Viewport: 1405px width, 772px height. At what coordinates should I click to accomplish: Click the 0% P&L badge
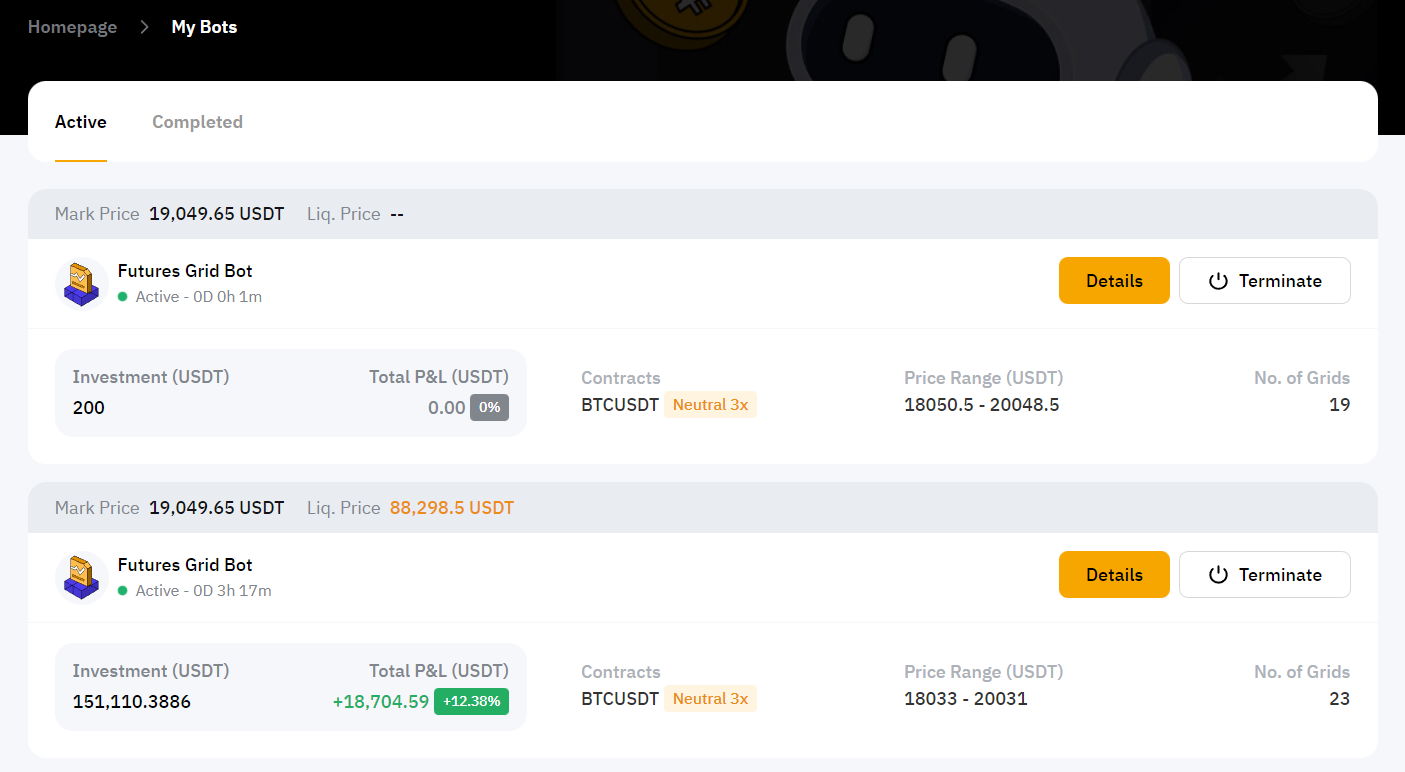[490, 407]
